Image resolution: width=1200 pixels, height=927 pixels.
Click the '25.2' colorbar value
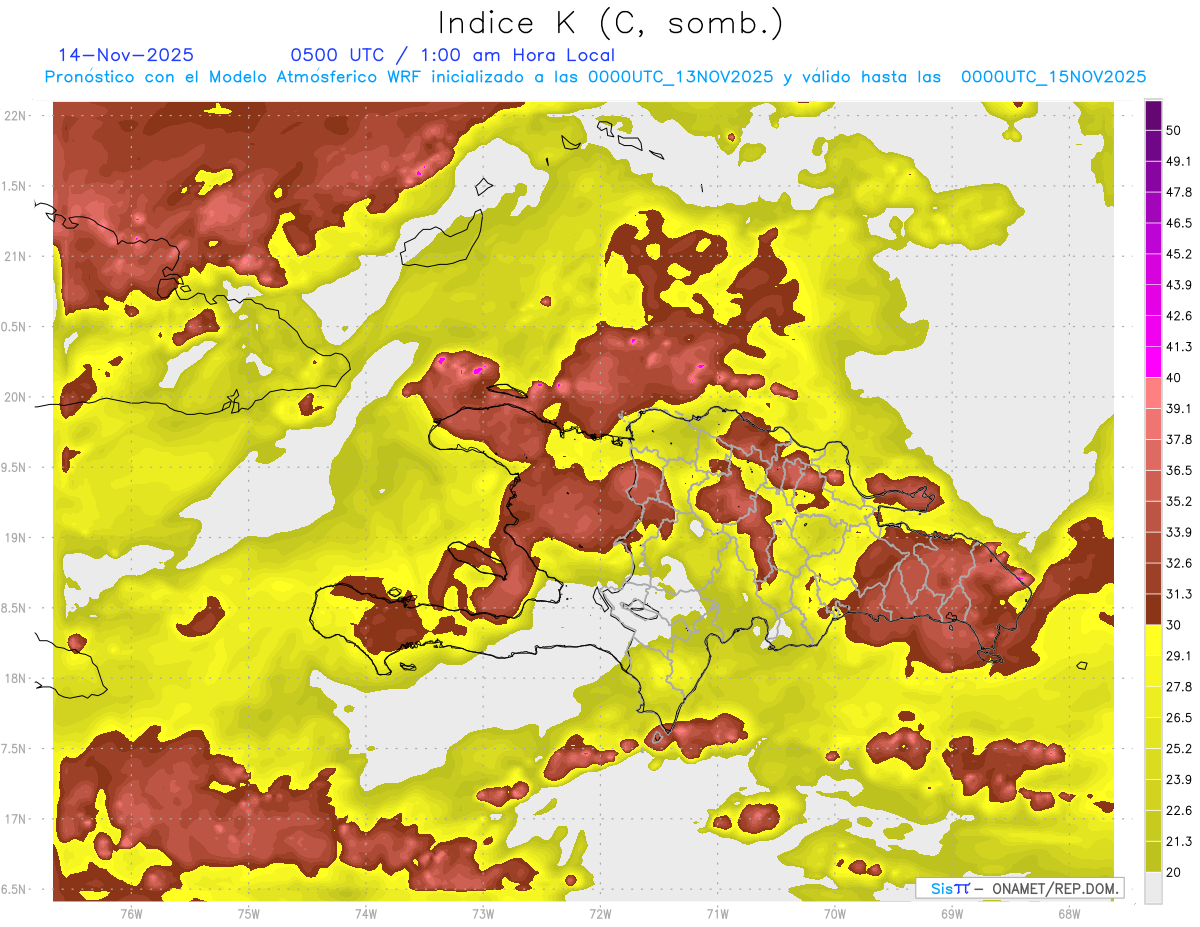(x=1179, y=749)
